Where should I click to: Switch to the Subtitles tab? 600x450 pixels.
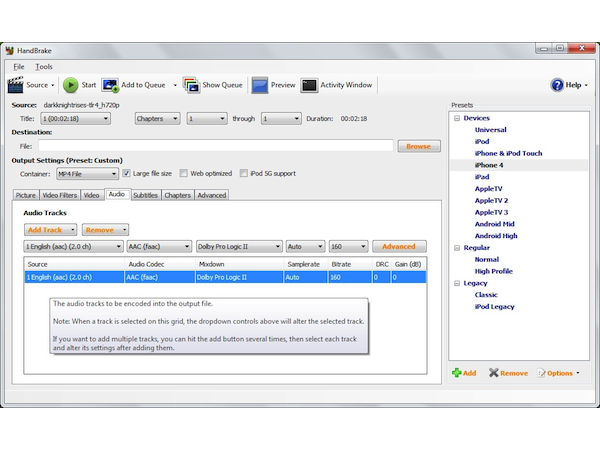click(x=145, y=195)
